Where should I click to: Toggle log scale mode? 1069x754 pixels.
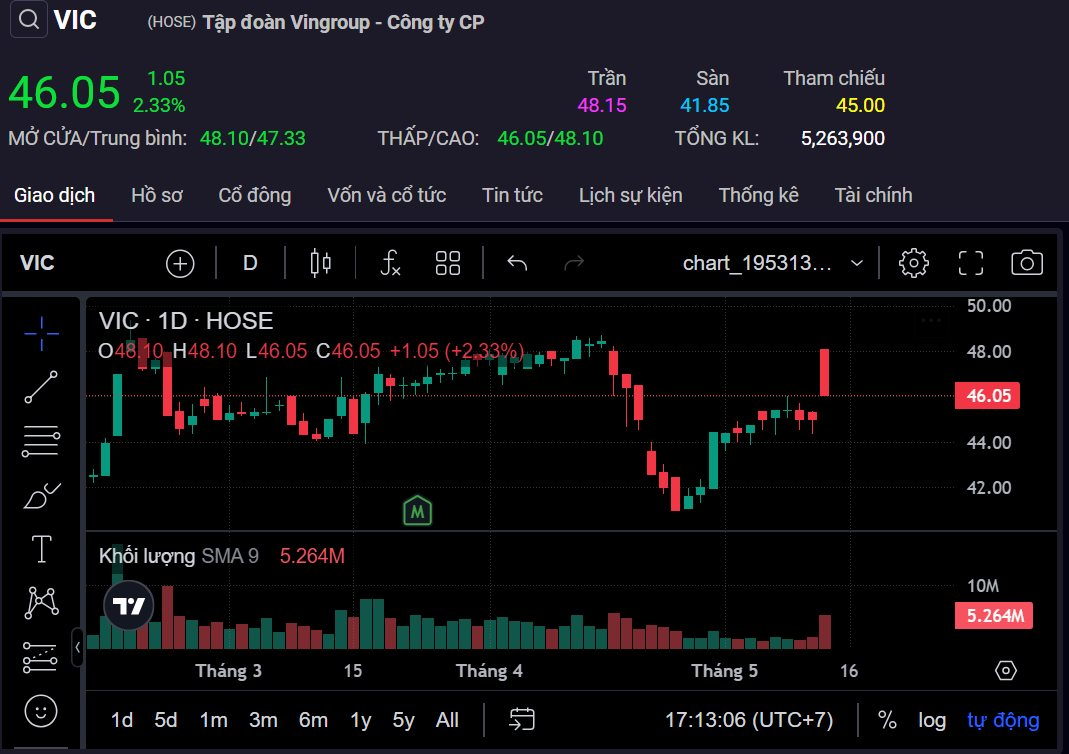click(x=931, y=720)
